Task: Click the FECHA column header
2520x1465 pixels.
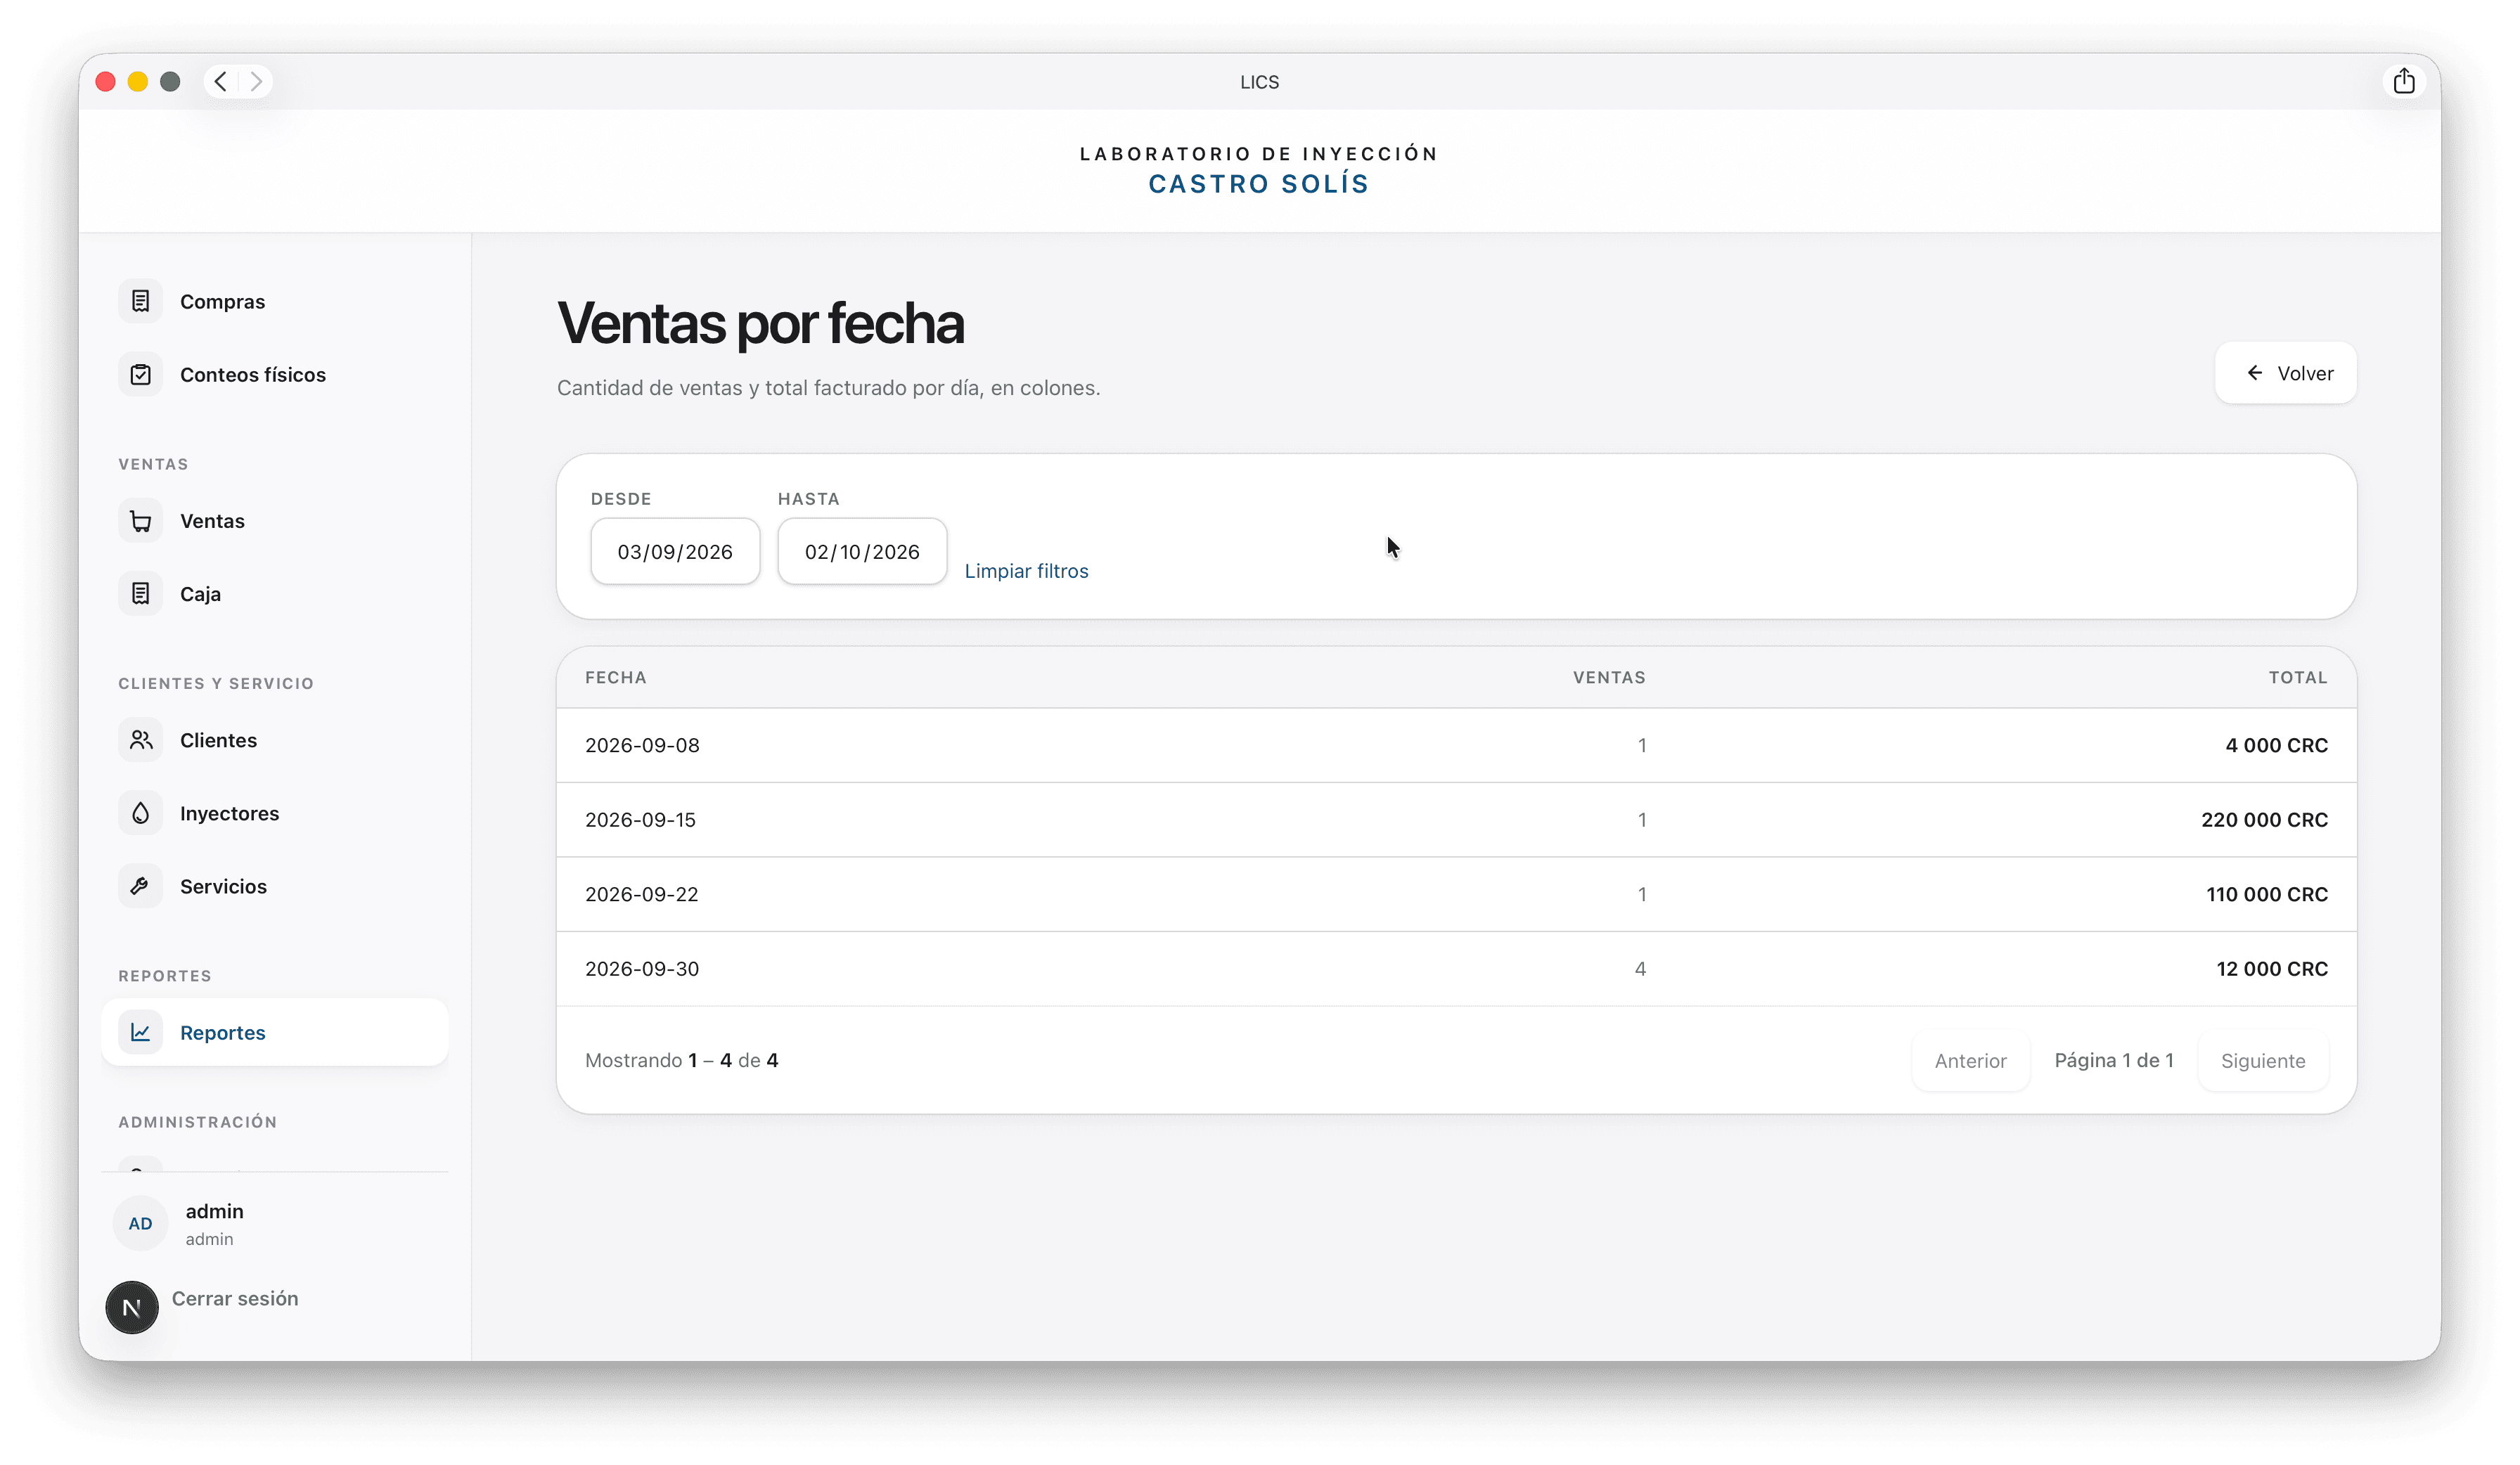Action: (616, 678)
